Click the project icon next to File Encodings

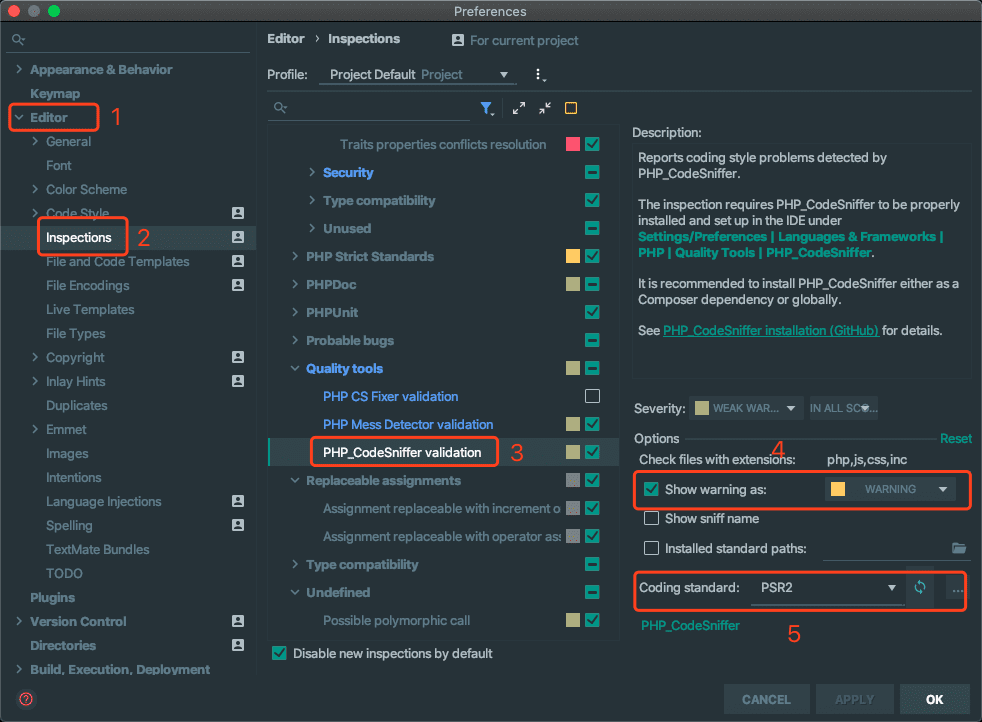click(238, 285)
